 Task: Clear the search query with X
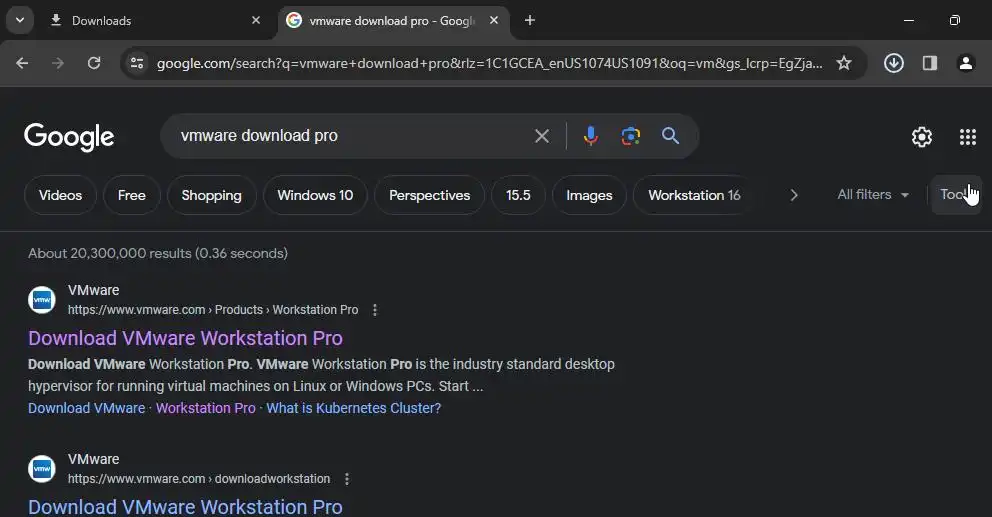542,136
